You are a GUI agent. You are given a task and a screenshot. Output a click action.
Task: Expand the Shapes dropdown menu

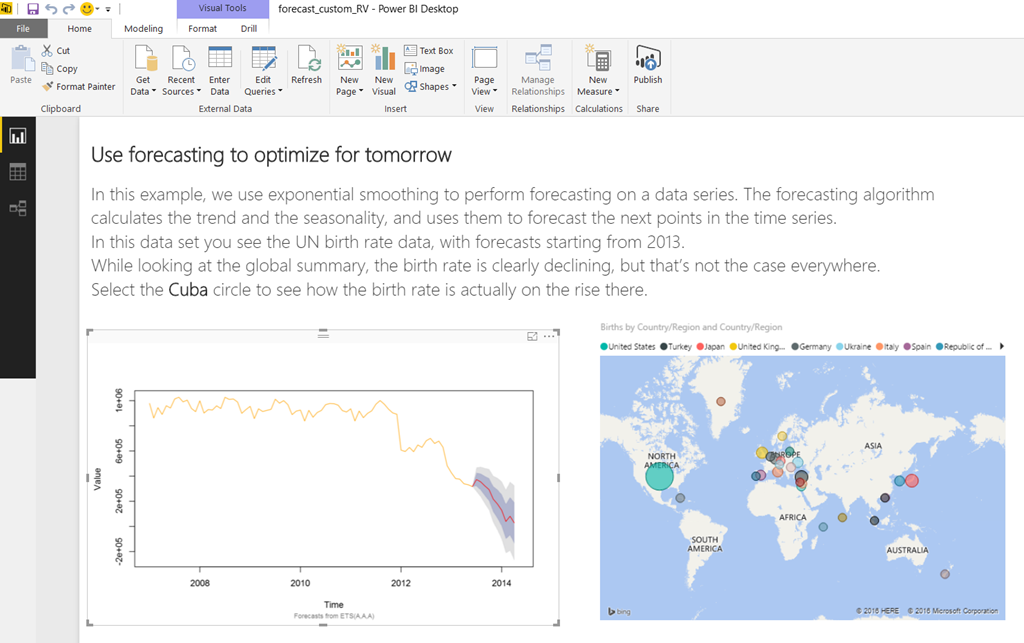pyautogui.click(x=431, y=87)
